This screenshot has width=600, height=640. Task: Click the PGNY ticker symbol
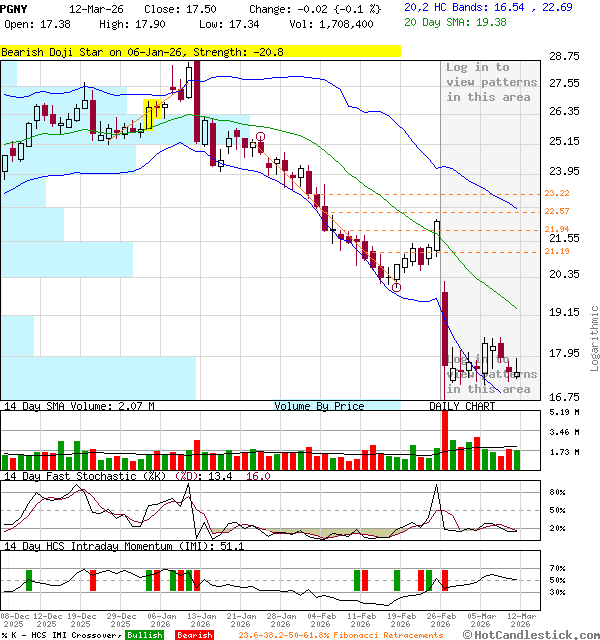click(x=15, y=8)
